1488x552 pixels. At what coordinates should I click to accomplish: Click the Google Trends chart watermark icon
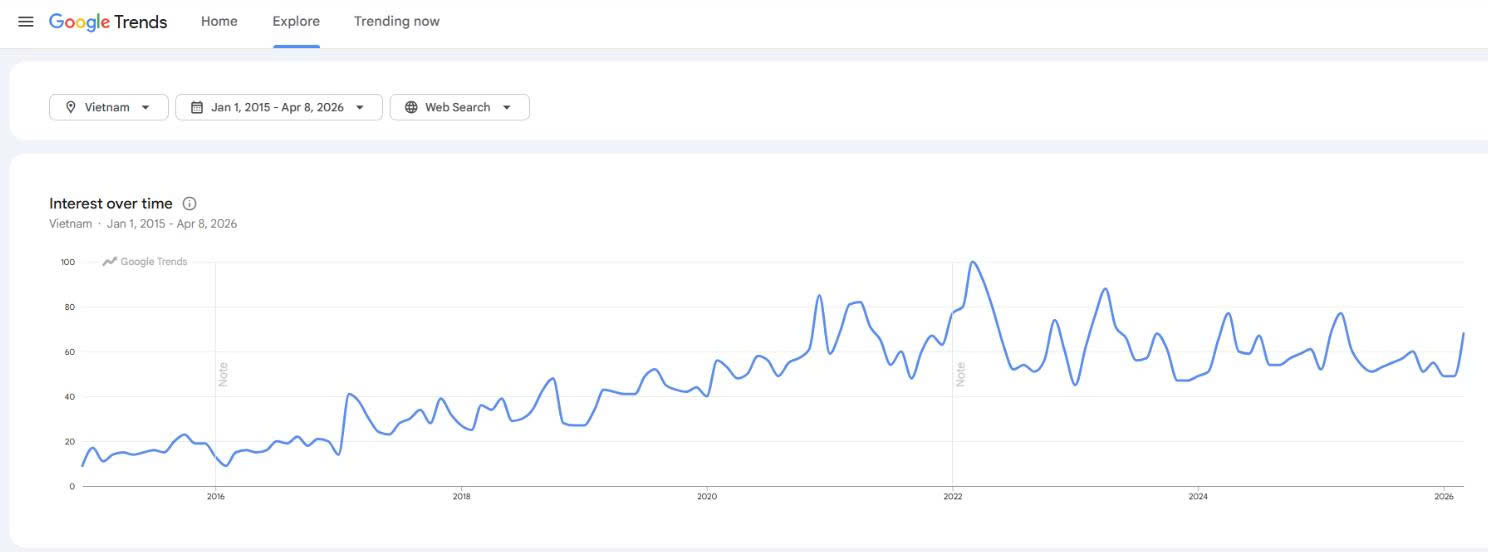pos(109,262)
